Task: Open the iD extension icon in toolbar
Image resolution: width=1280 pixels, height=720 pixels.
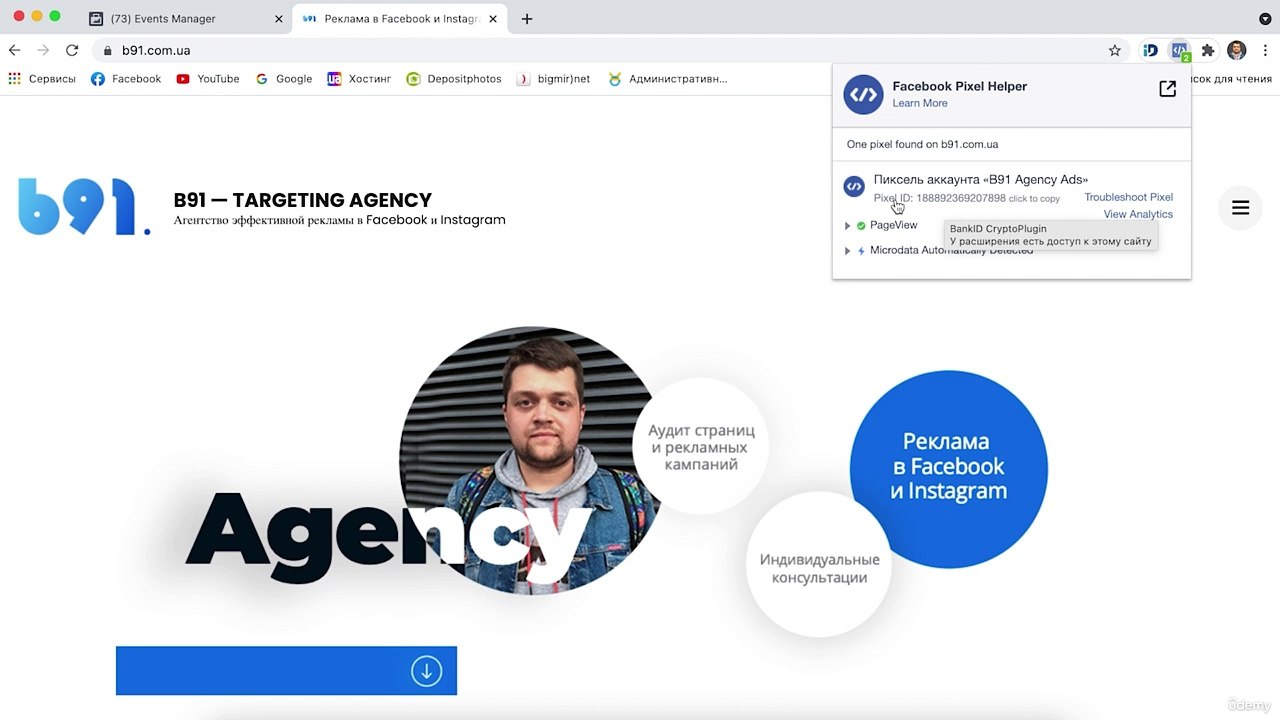Action: (1150, 50)
